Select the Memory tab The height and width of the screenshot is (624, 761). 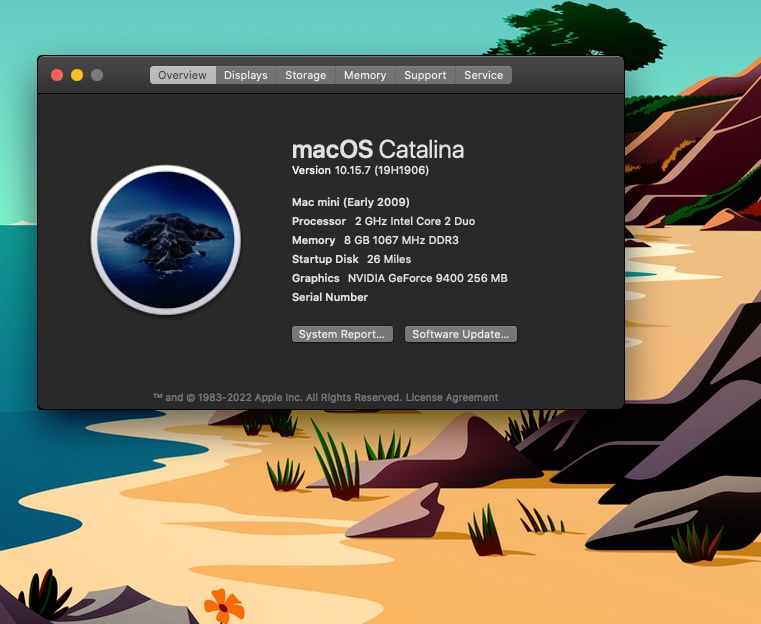coord(365,75)
